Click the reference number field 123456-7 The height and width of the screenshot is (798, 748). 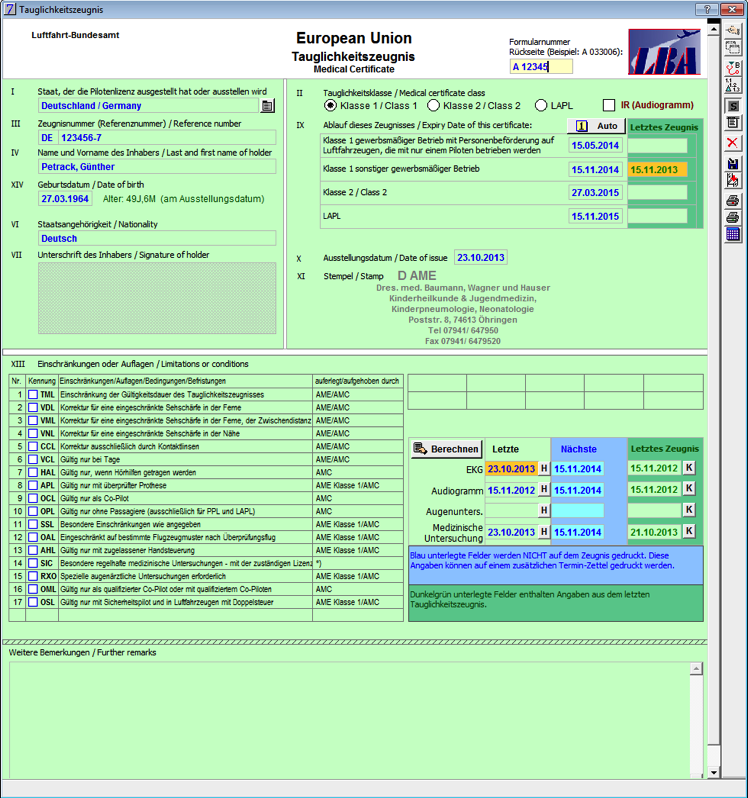click(x=167, y=138)
